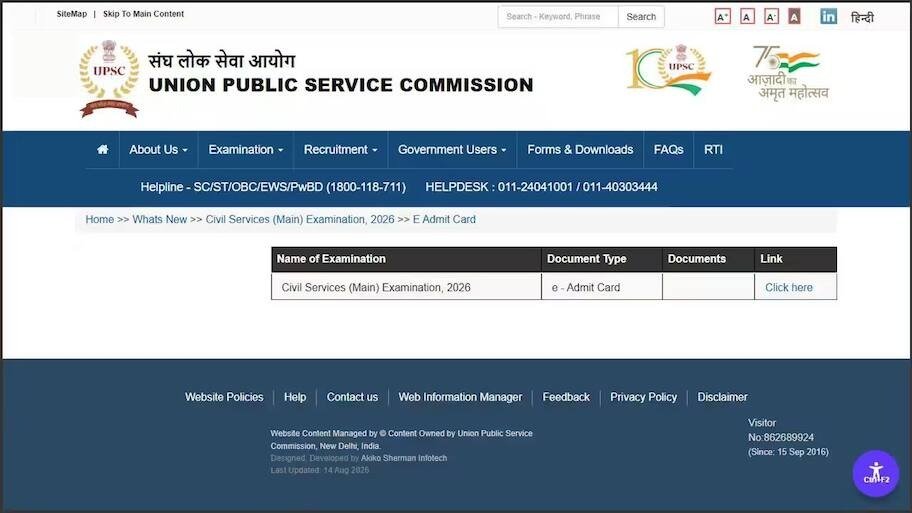Click Skip To Main Content link
This screenshot has height=513, width=912.
click(143, 14)
